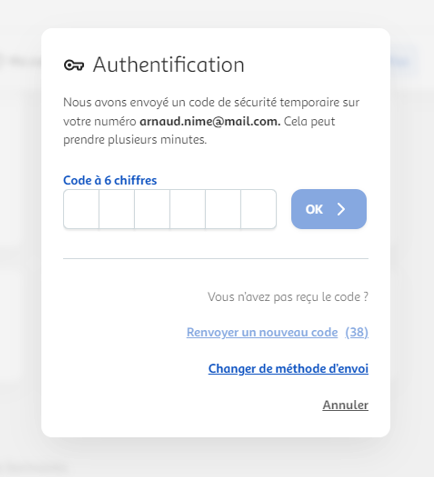Click the 'Code à 6 chiffres' label
Viewport: 434px width, 477px height.
click(x=110, y=180)
